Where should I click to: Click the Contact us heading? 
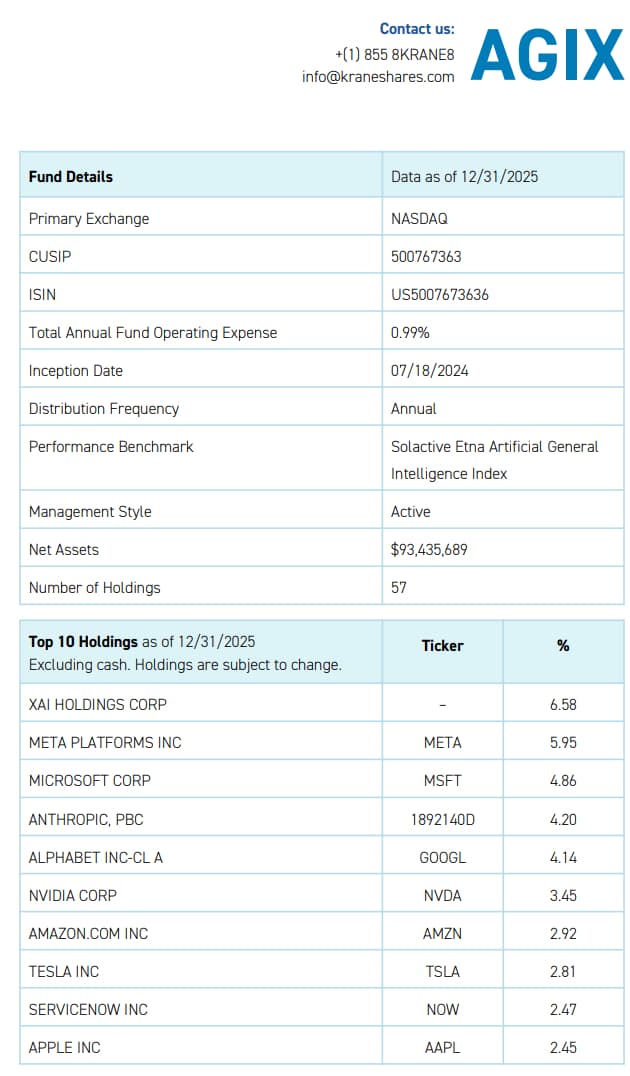417,29
